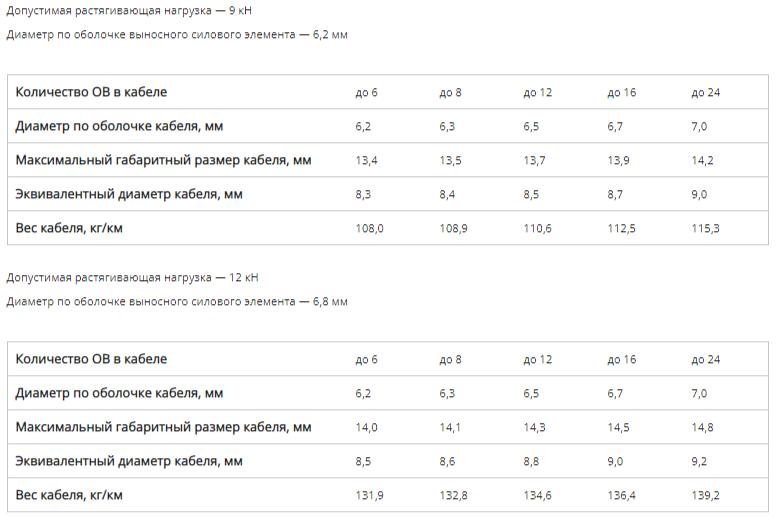Select the maximum size value 14,1
The image size is (776, 517).
pos(450,428)
